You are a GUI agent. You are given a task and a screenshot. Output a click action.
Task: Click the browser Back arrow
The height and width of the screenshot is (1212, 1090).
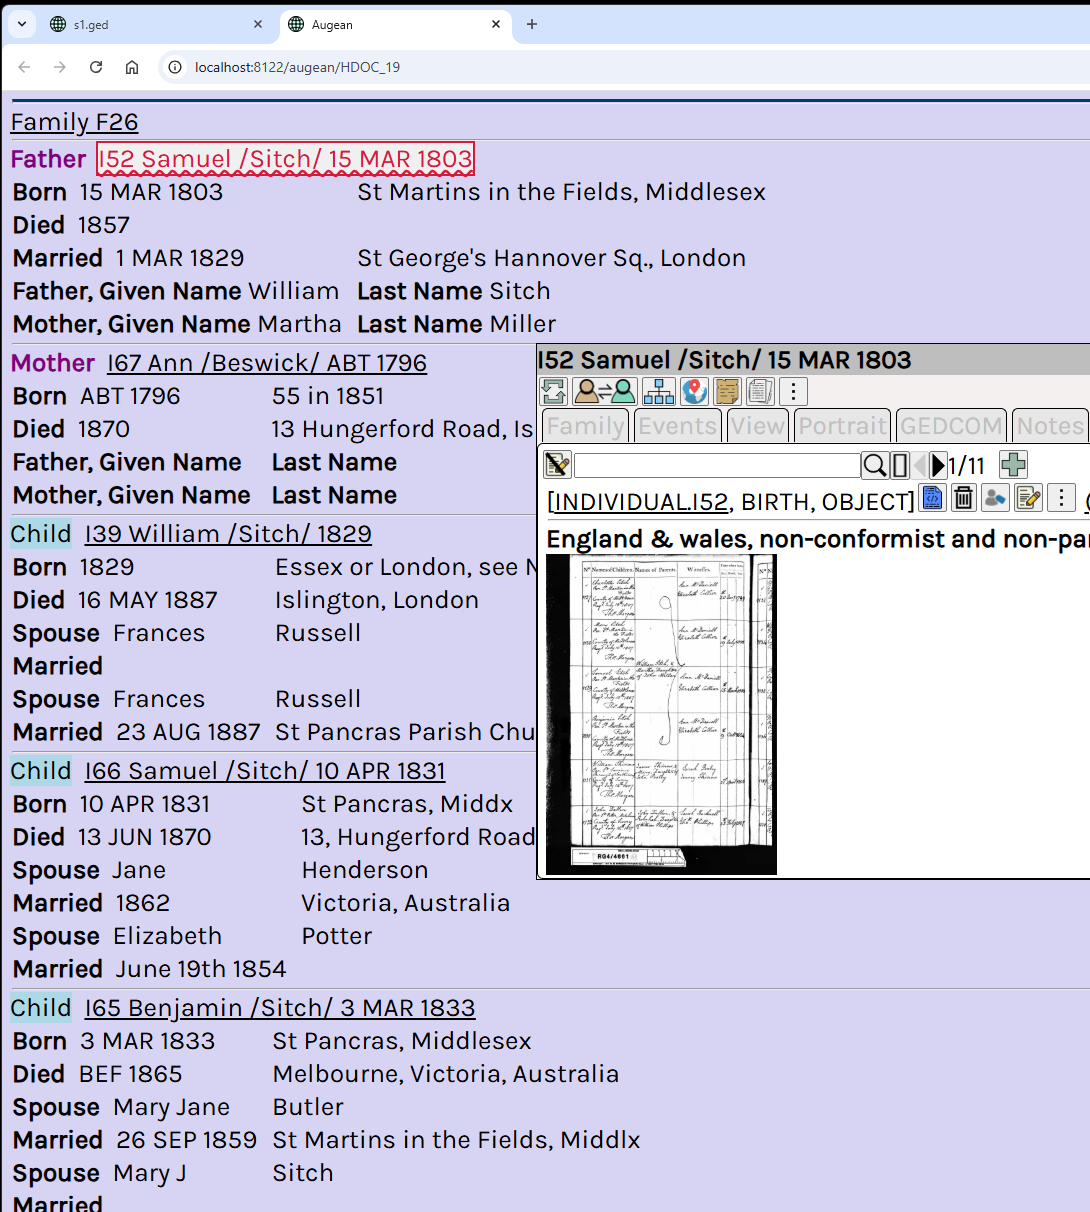[x=24, y=67]
